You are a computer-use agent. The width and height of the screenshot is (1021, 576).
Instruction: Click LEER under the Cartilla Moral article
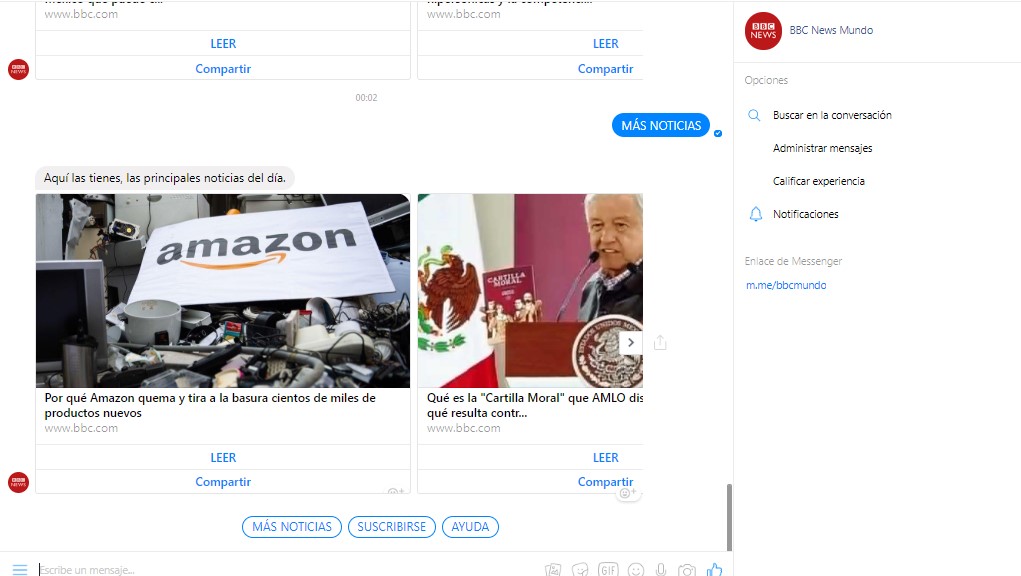pos(606,458)
